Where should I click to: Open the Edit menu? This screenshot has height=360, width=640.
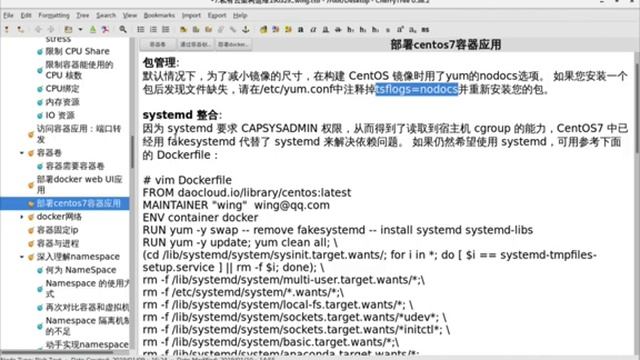(26, 16)
